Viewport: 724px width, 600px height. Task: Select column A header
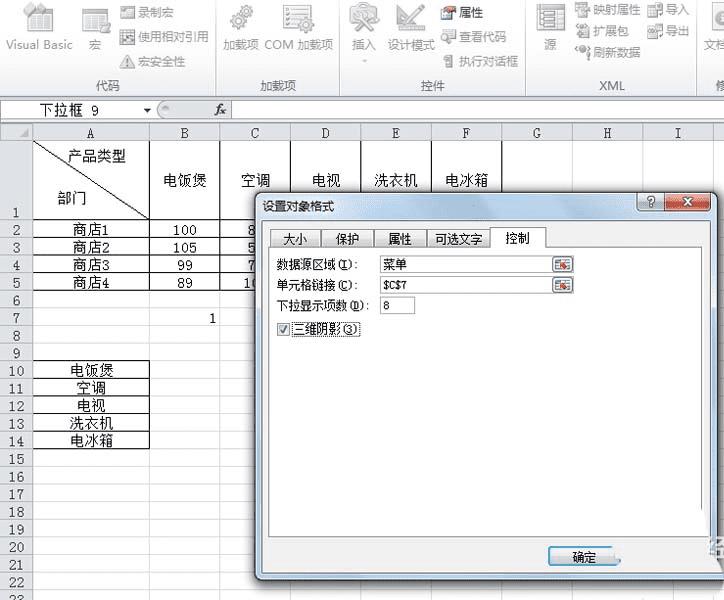pos(91,133)
